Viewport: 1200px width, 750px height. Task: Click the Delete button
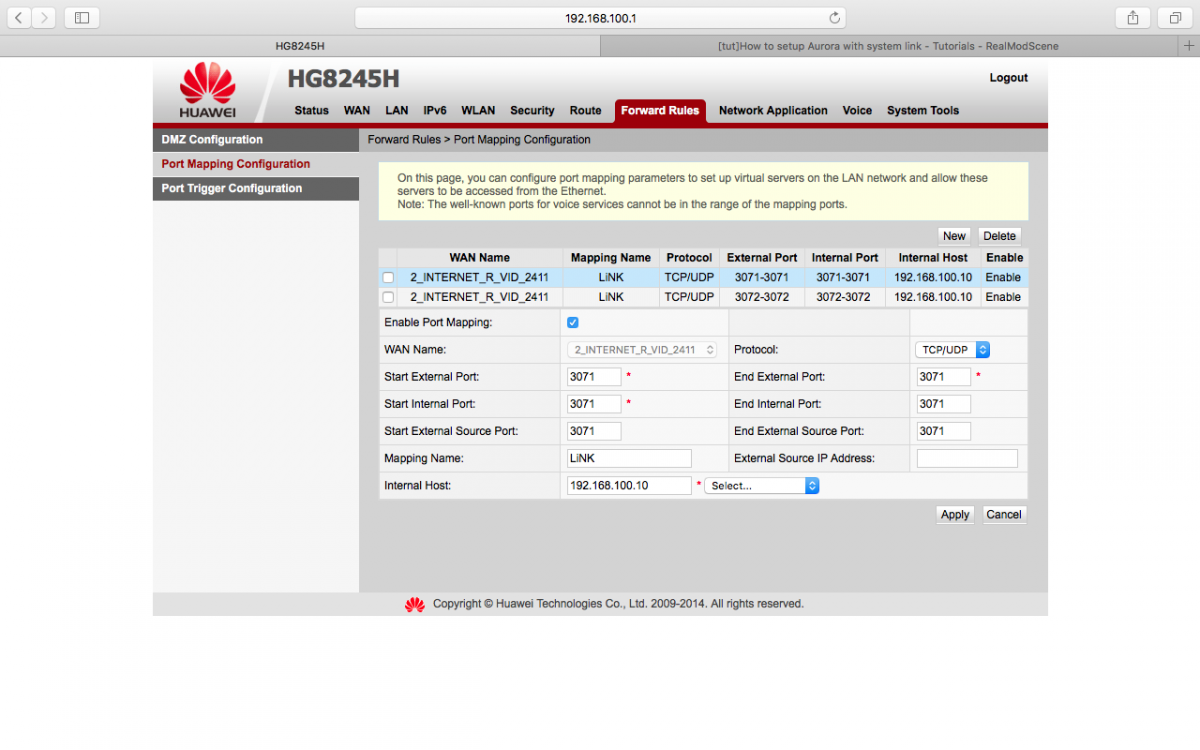click(x=1000, y=236)
